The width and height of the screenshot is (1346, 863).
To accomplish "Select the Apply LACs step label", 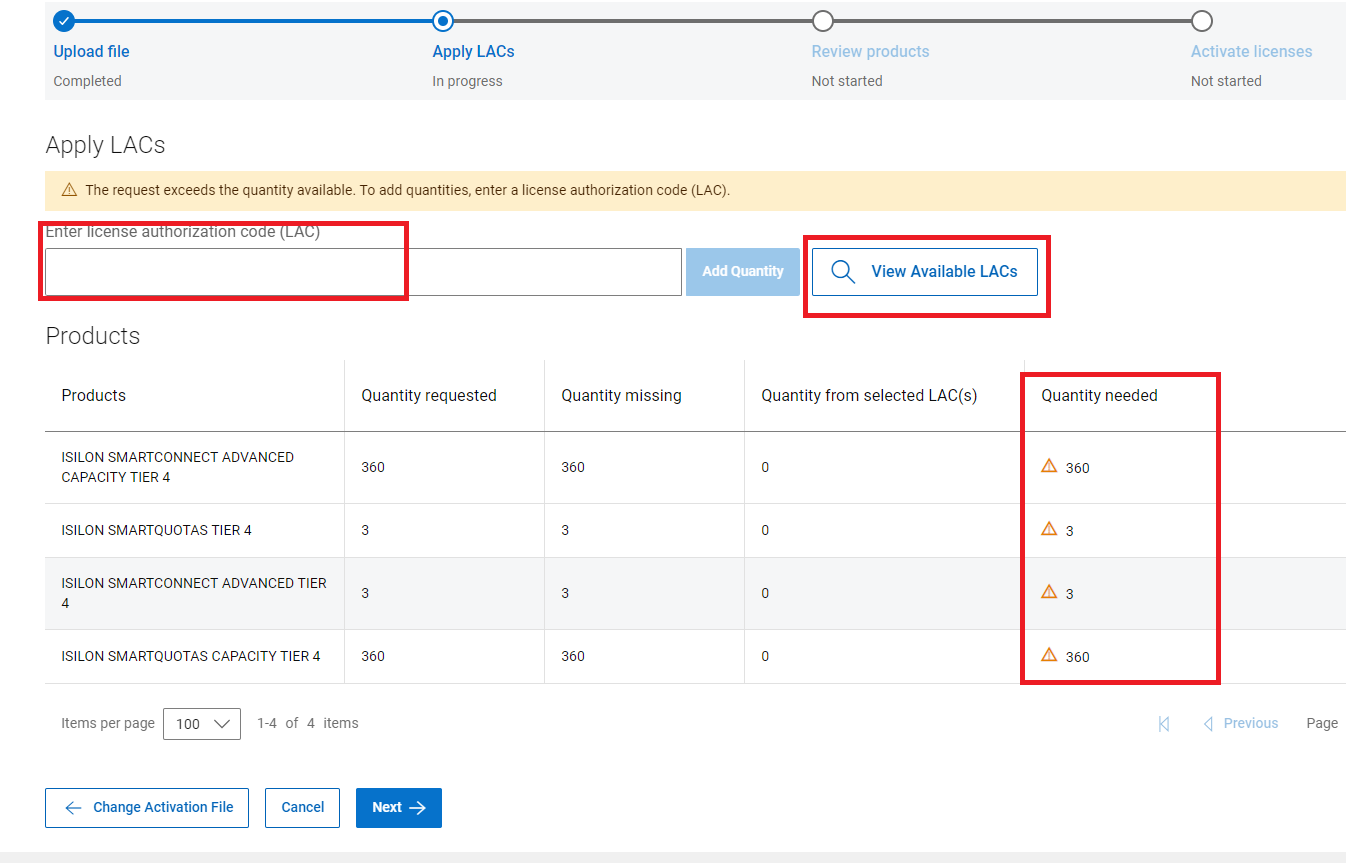I will point(473,52).
